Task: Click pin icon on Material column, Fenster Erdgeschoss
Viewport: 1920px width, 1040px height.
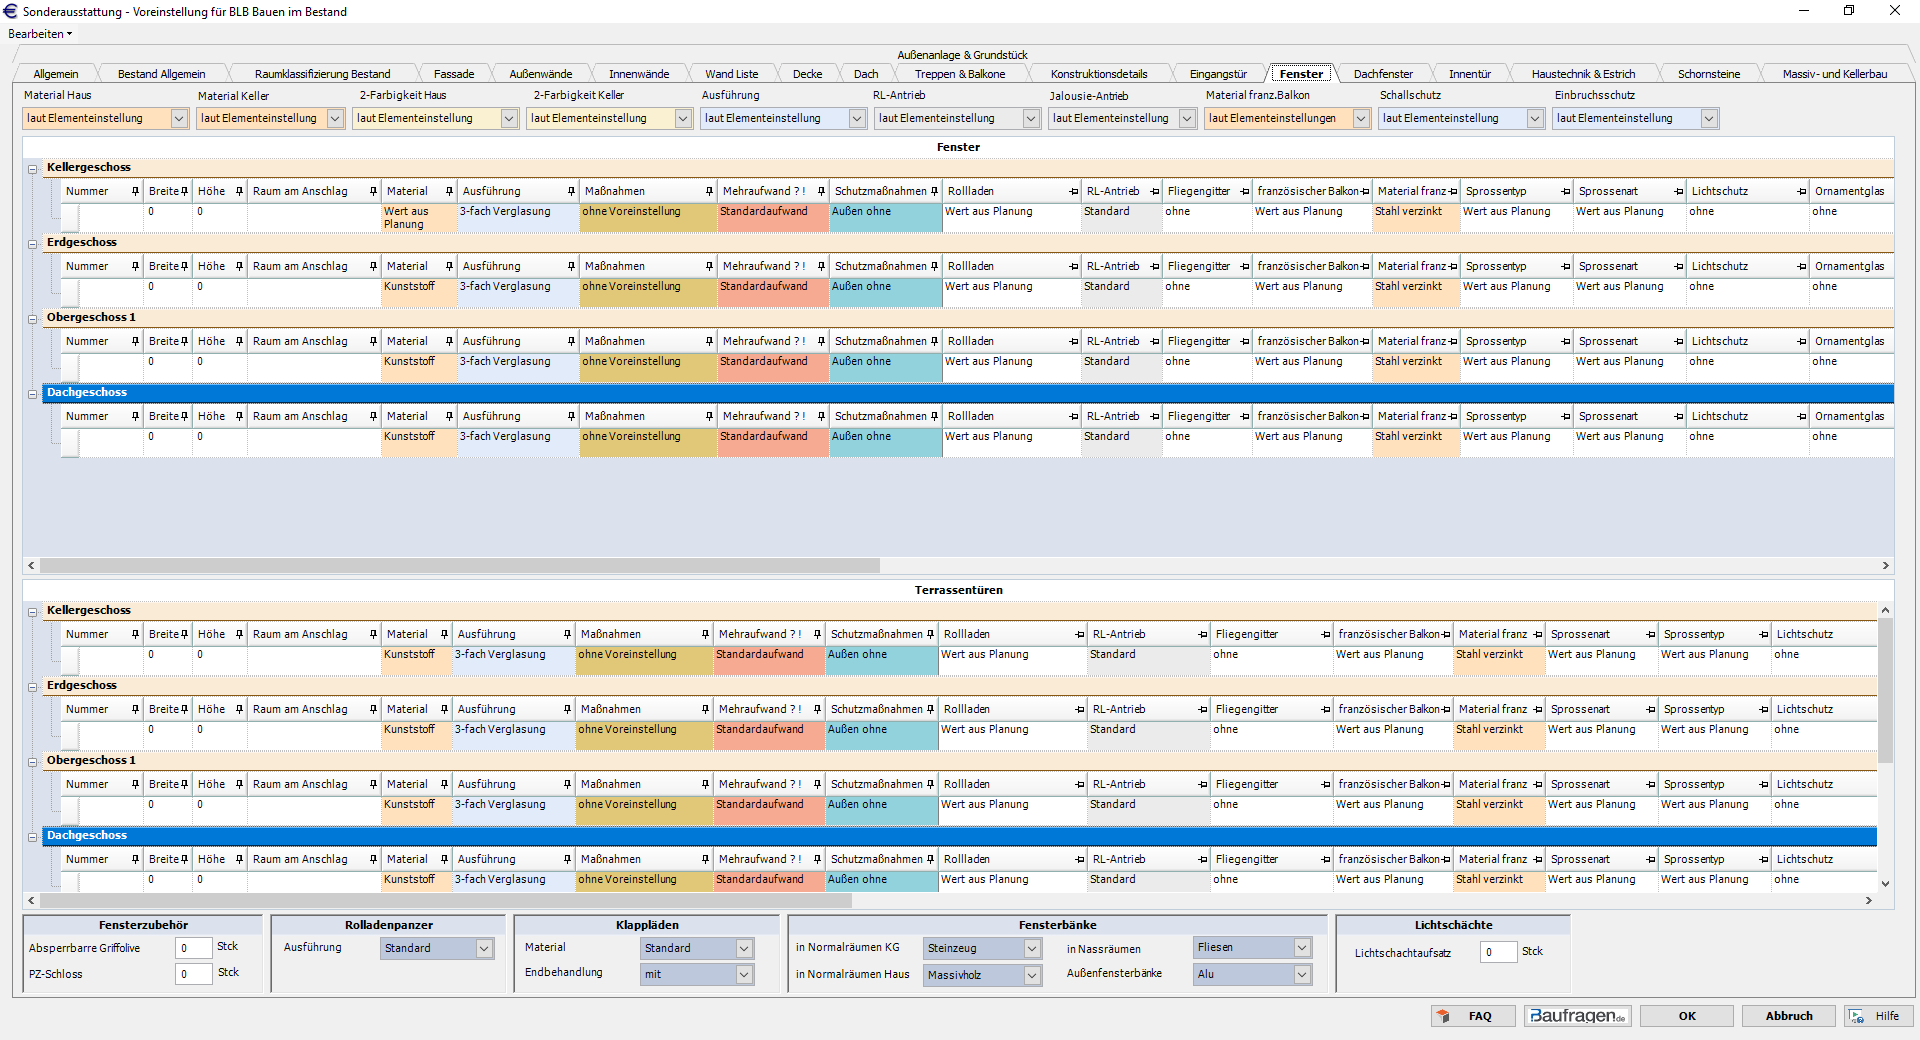Action: [x=449, y=266]
